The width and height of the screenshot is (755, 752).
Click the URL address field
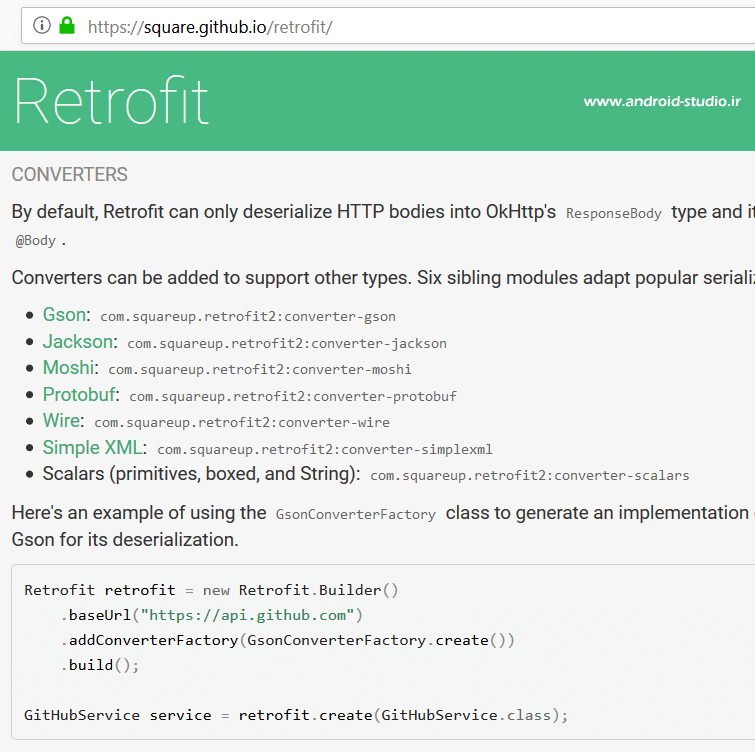388,26
